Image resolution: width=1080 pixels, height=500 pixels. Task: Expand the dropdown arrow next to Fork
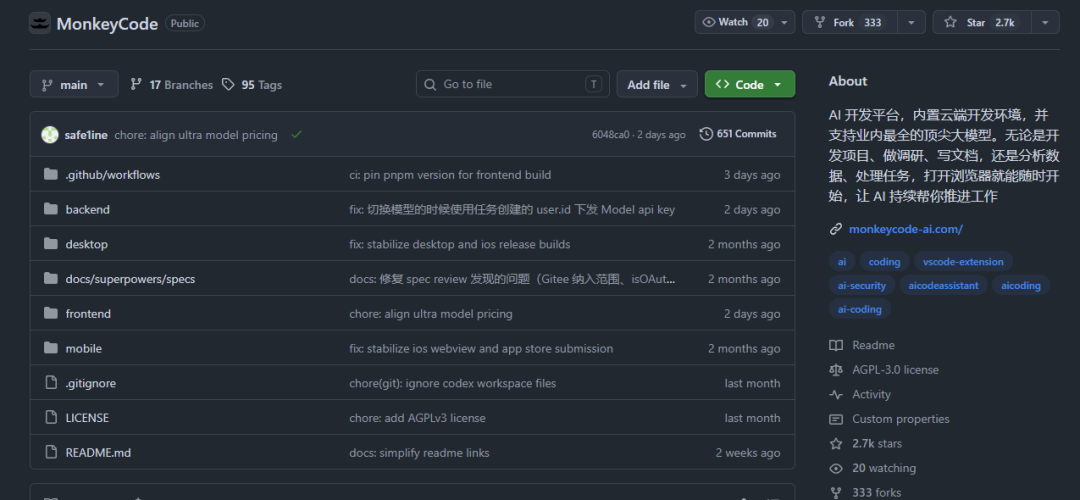[x=911, y=22]
